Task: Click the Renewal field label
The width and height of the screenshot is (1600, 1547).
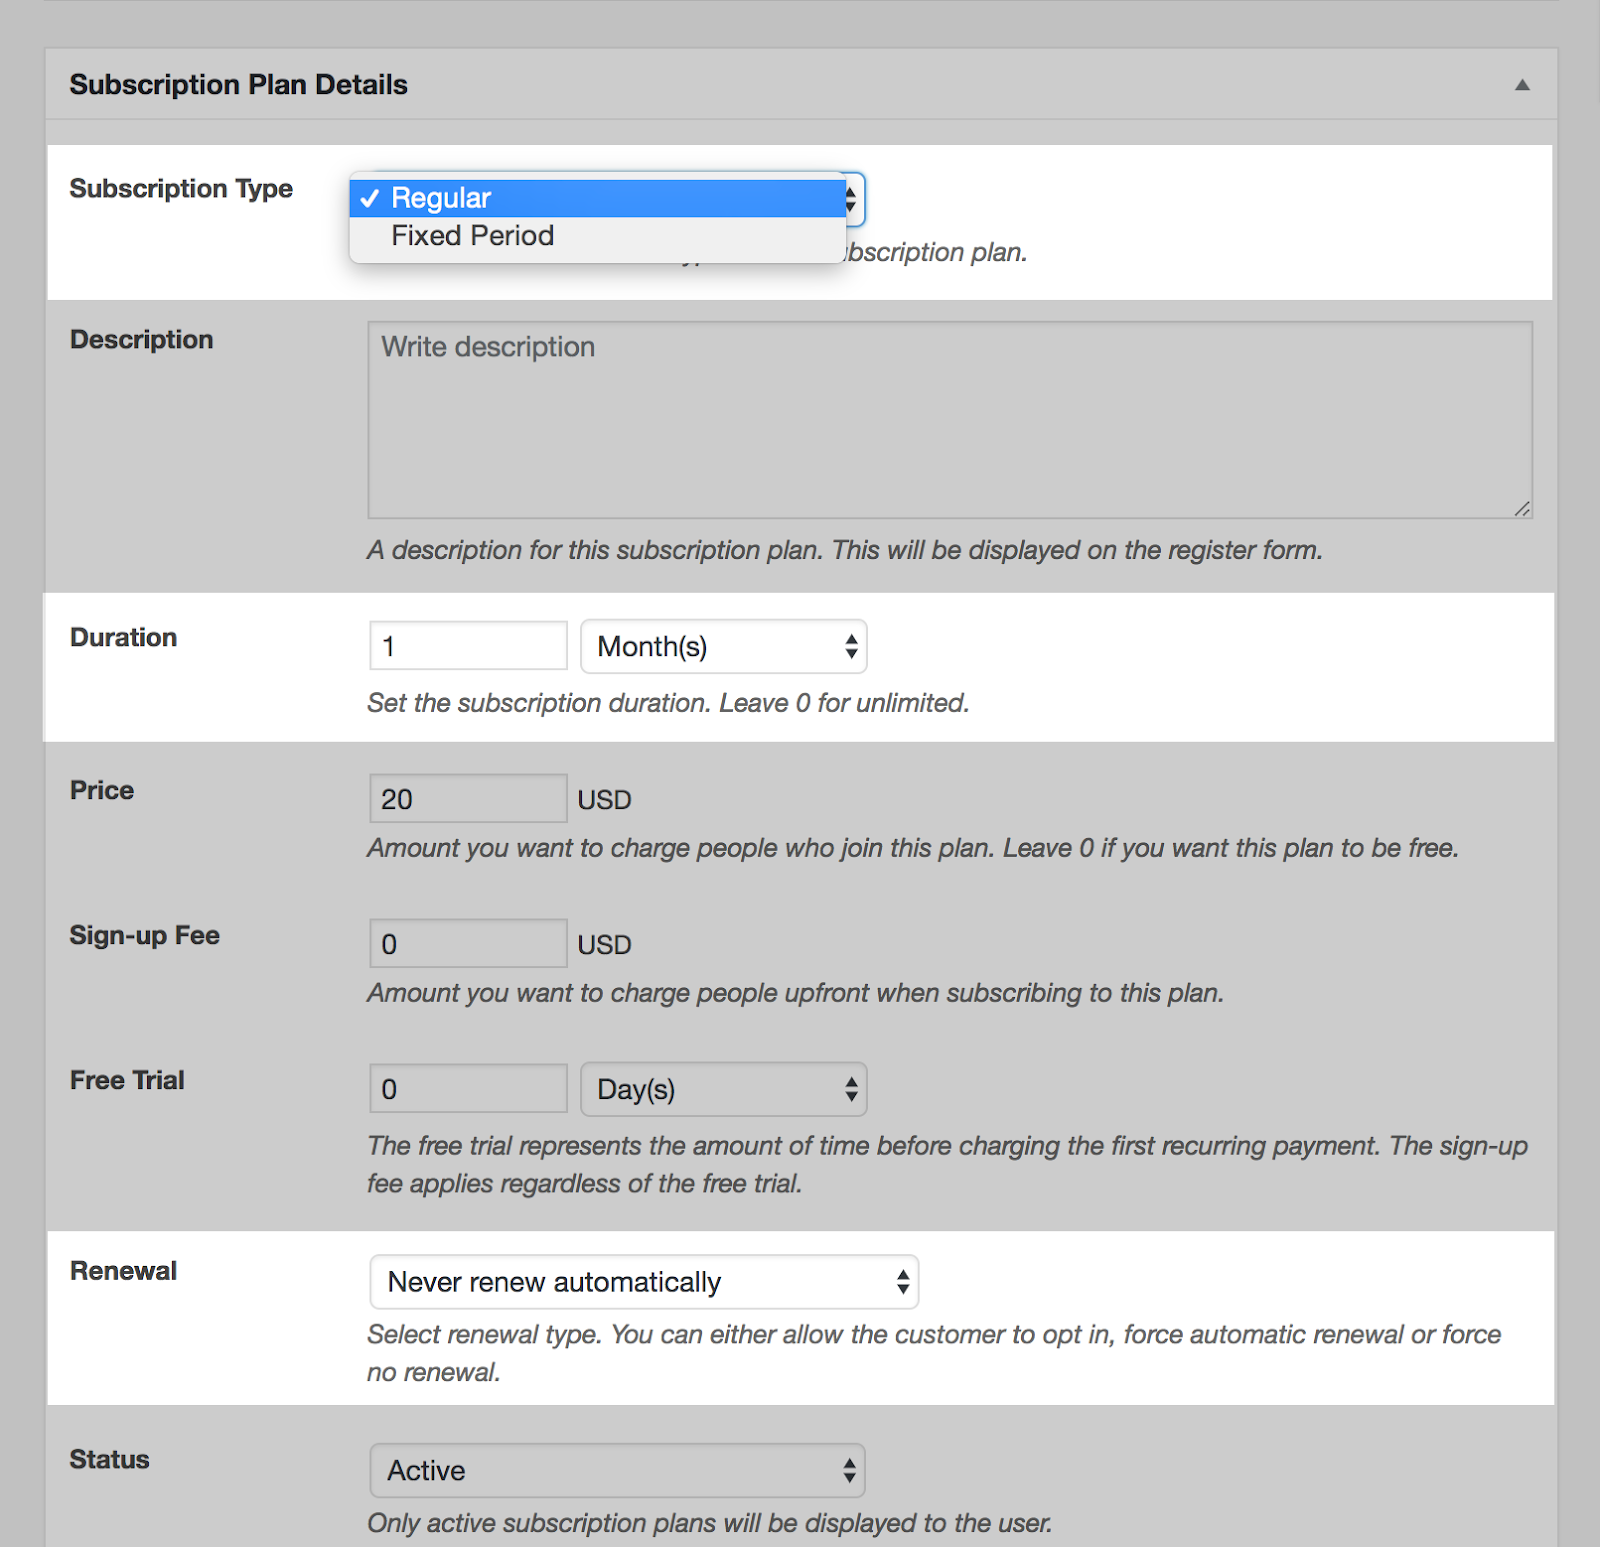Action: pos(123,1271)
